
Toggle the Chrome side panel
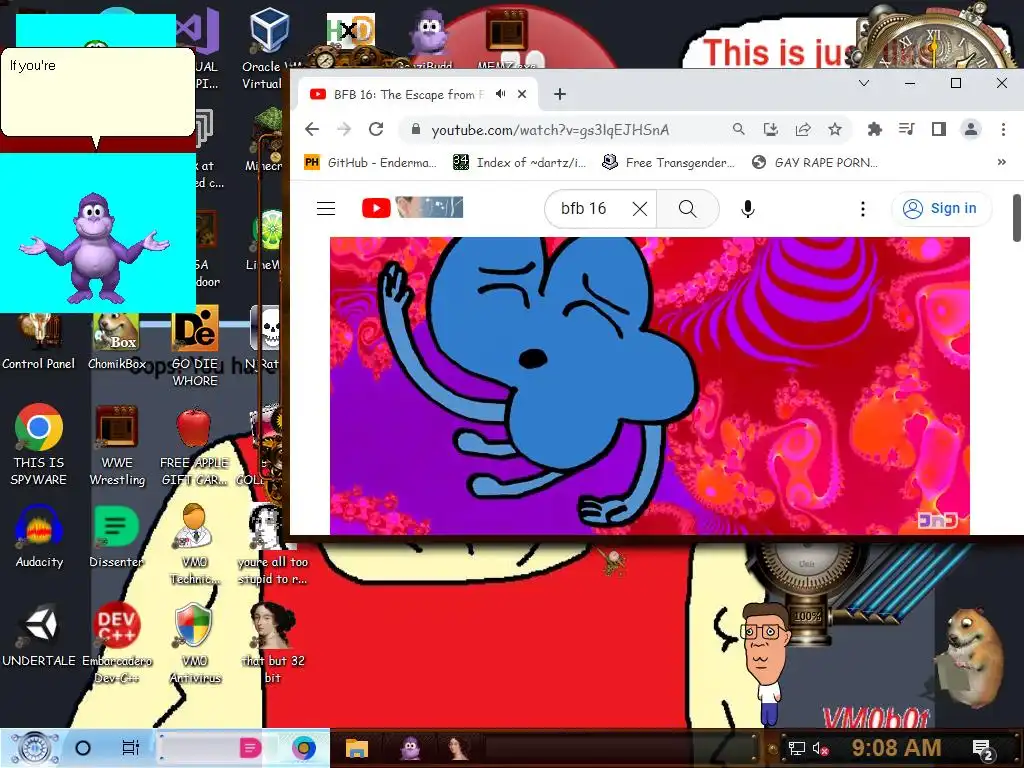tap(938, 129)
